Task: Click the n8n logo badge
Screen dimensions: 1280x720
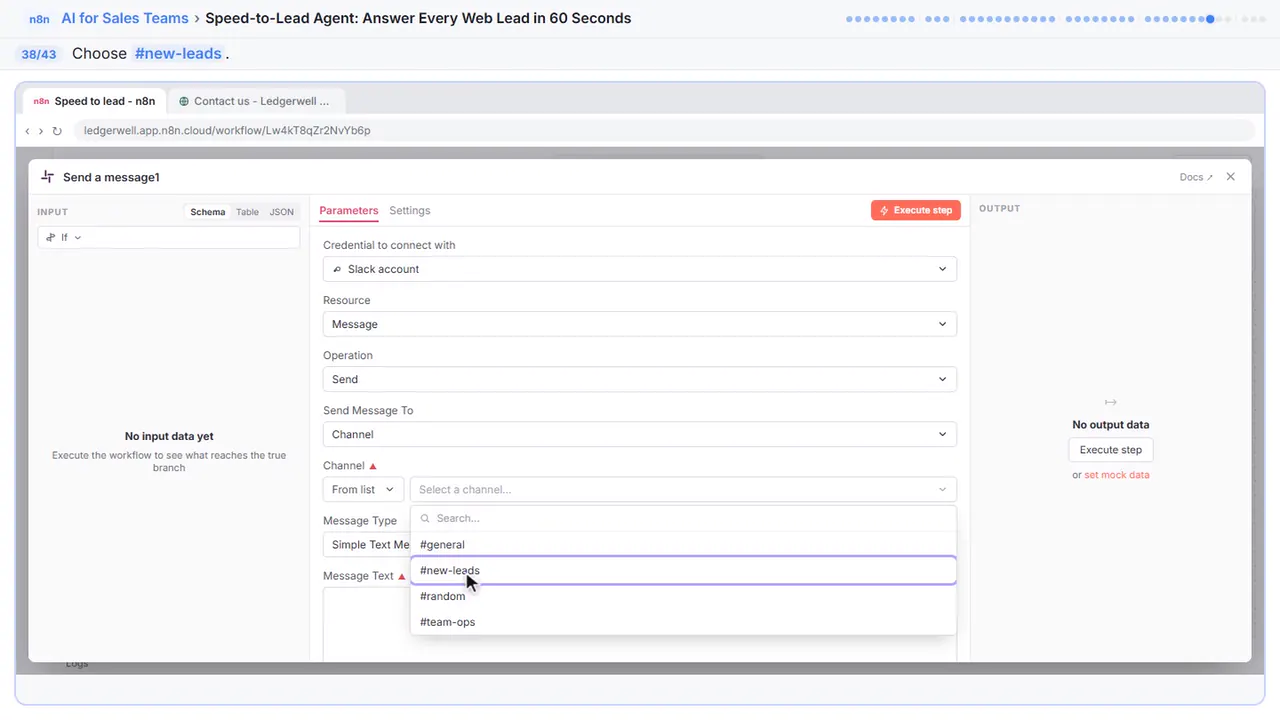Action: tap(39, 19)
